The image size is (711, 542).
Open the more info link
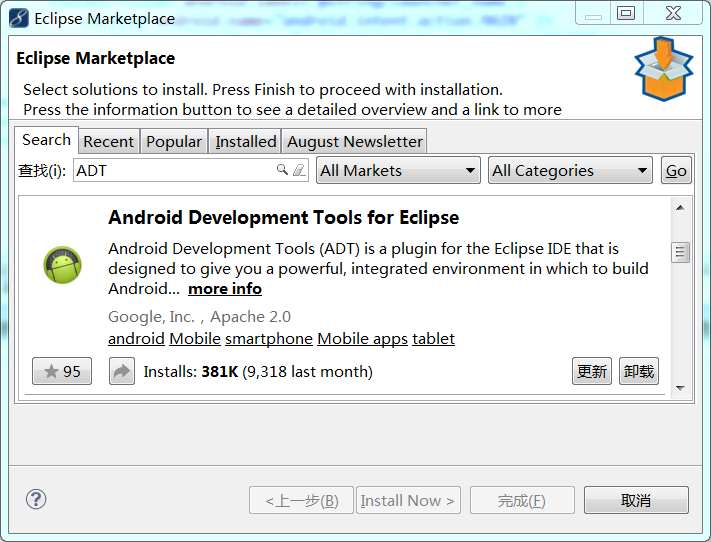[225, 289]
